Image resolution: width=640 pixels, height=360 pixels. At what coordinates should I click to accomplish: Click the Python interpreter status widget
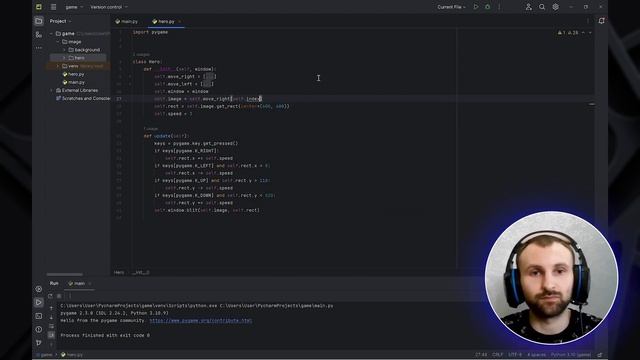tap(571, 355)
